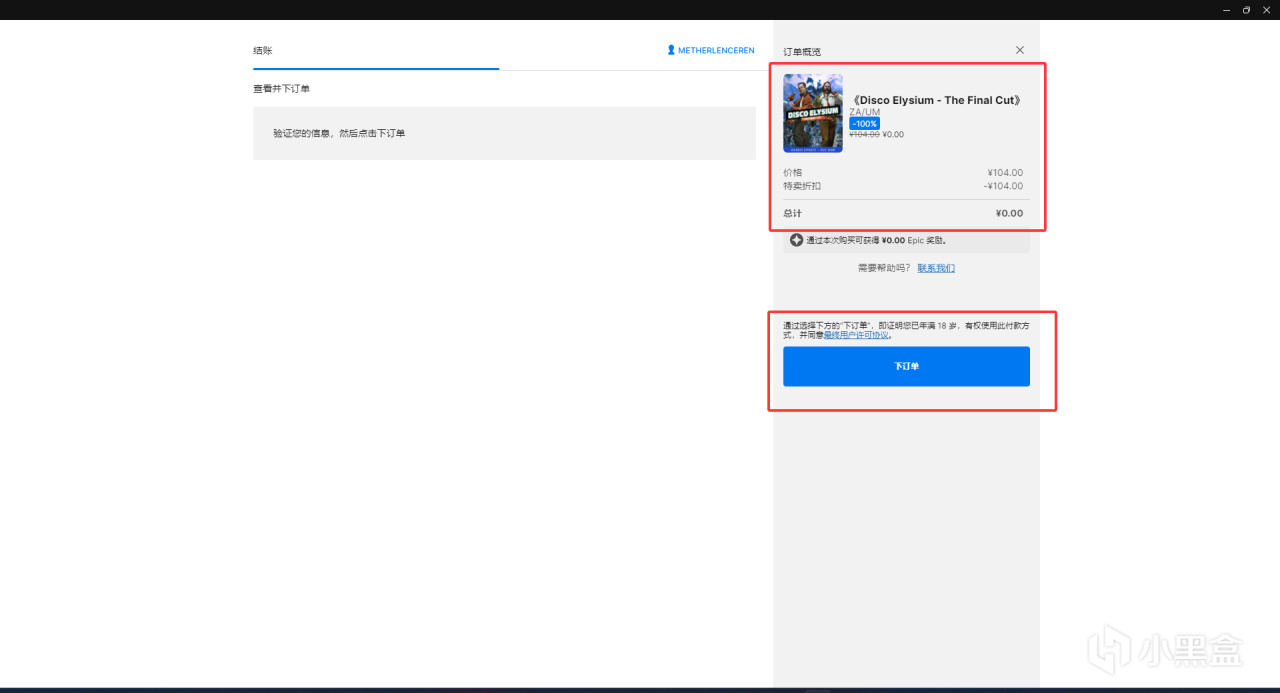Image resolution: width=1280 pixels, height=693 pixels.
Task: Click the METHERLENCEREN account name
Action: pyautogui.click(x=716, y=50)
